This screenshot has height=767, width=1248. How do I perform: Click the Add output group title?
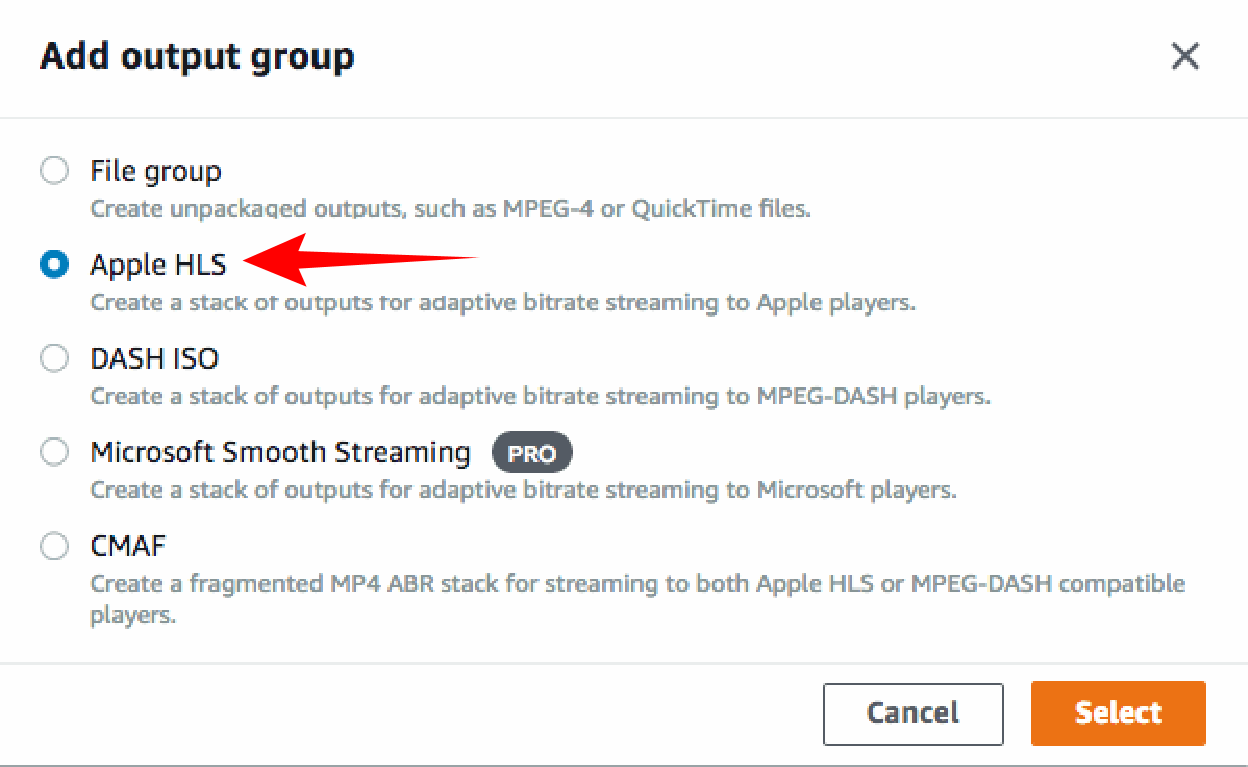point(197,57)
